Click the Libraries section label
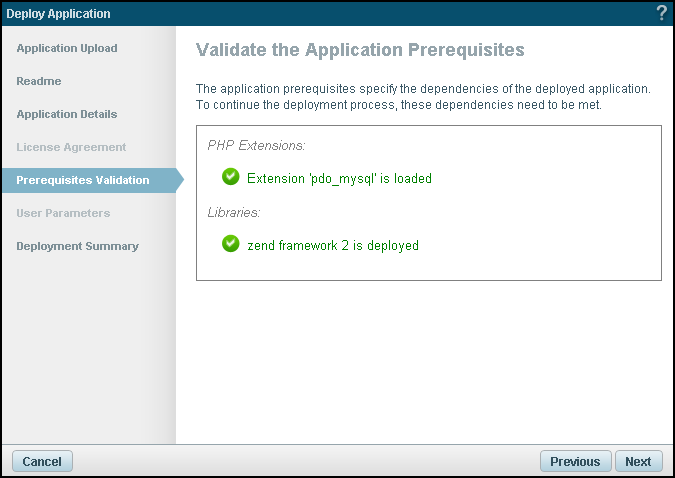 pyautogui.click(x=232, y=213)
